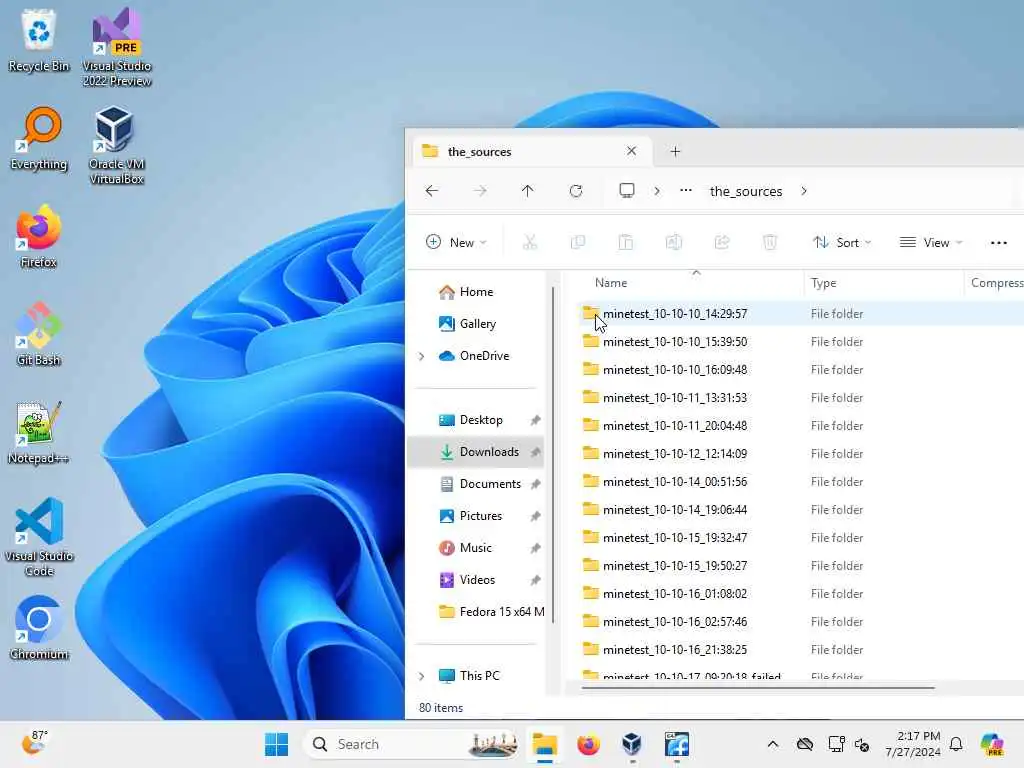This screenshot has width=1024, height=768.
Task: Select OneDrive in navigation pane
Action: coord(484,356)
